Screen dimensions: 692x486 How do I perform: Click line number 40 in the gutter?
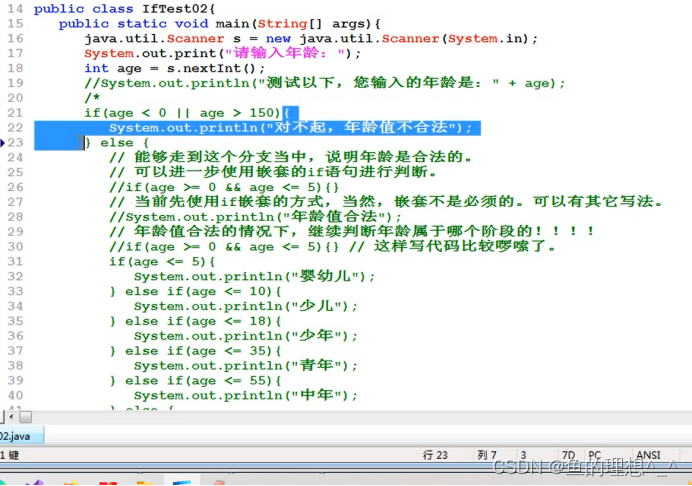(x=15, y=396)
